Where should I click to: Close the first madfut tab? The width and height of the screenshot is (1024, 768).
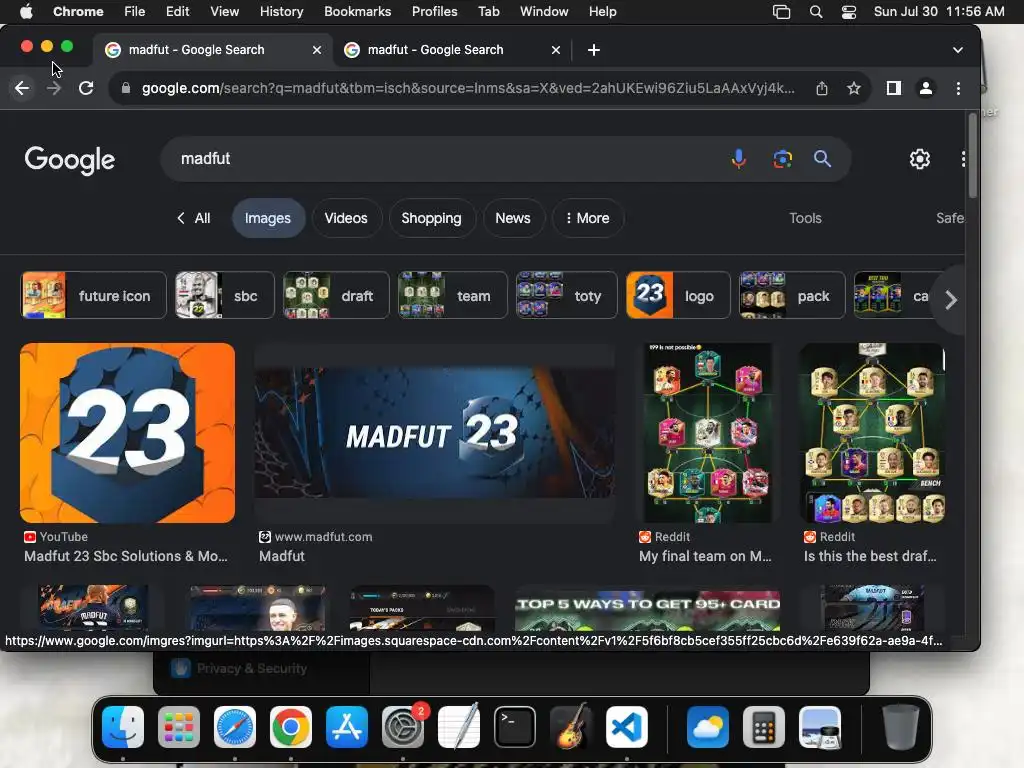317,50
